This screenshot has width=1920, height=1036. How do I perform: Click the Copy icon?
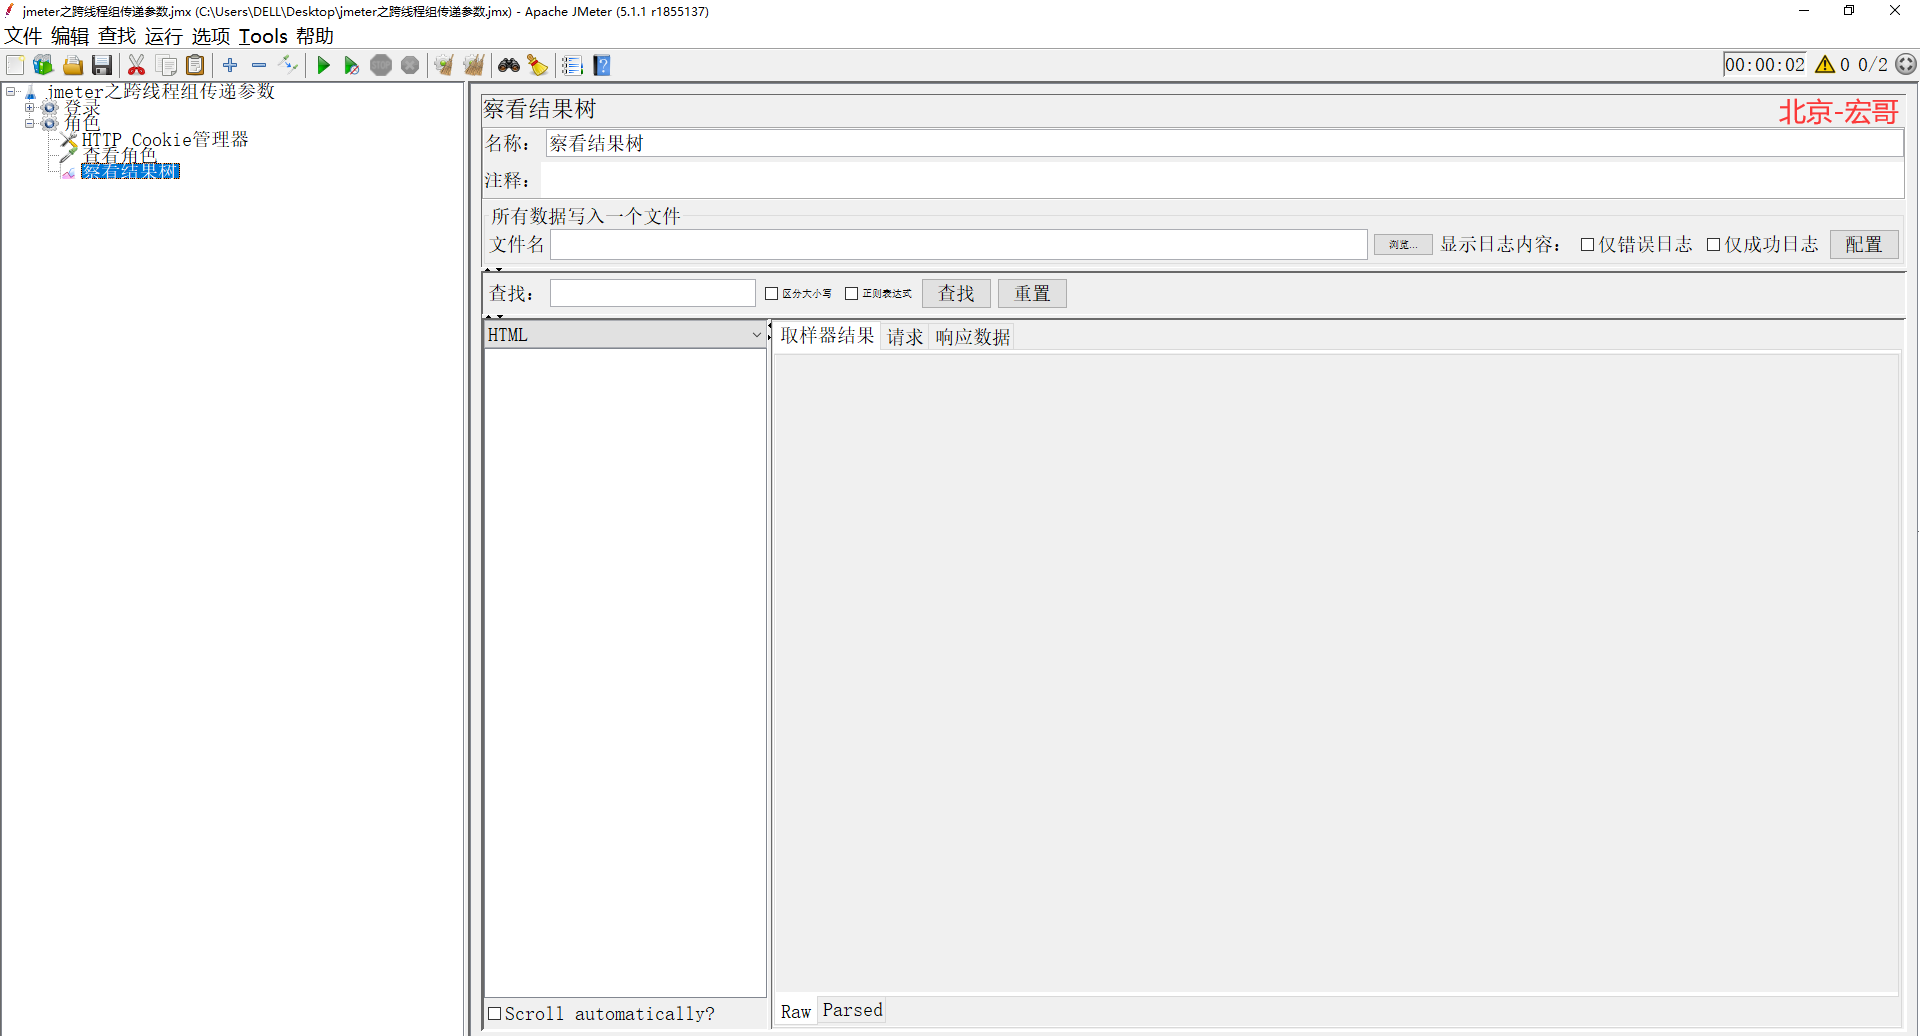point(167,65)
